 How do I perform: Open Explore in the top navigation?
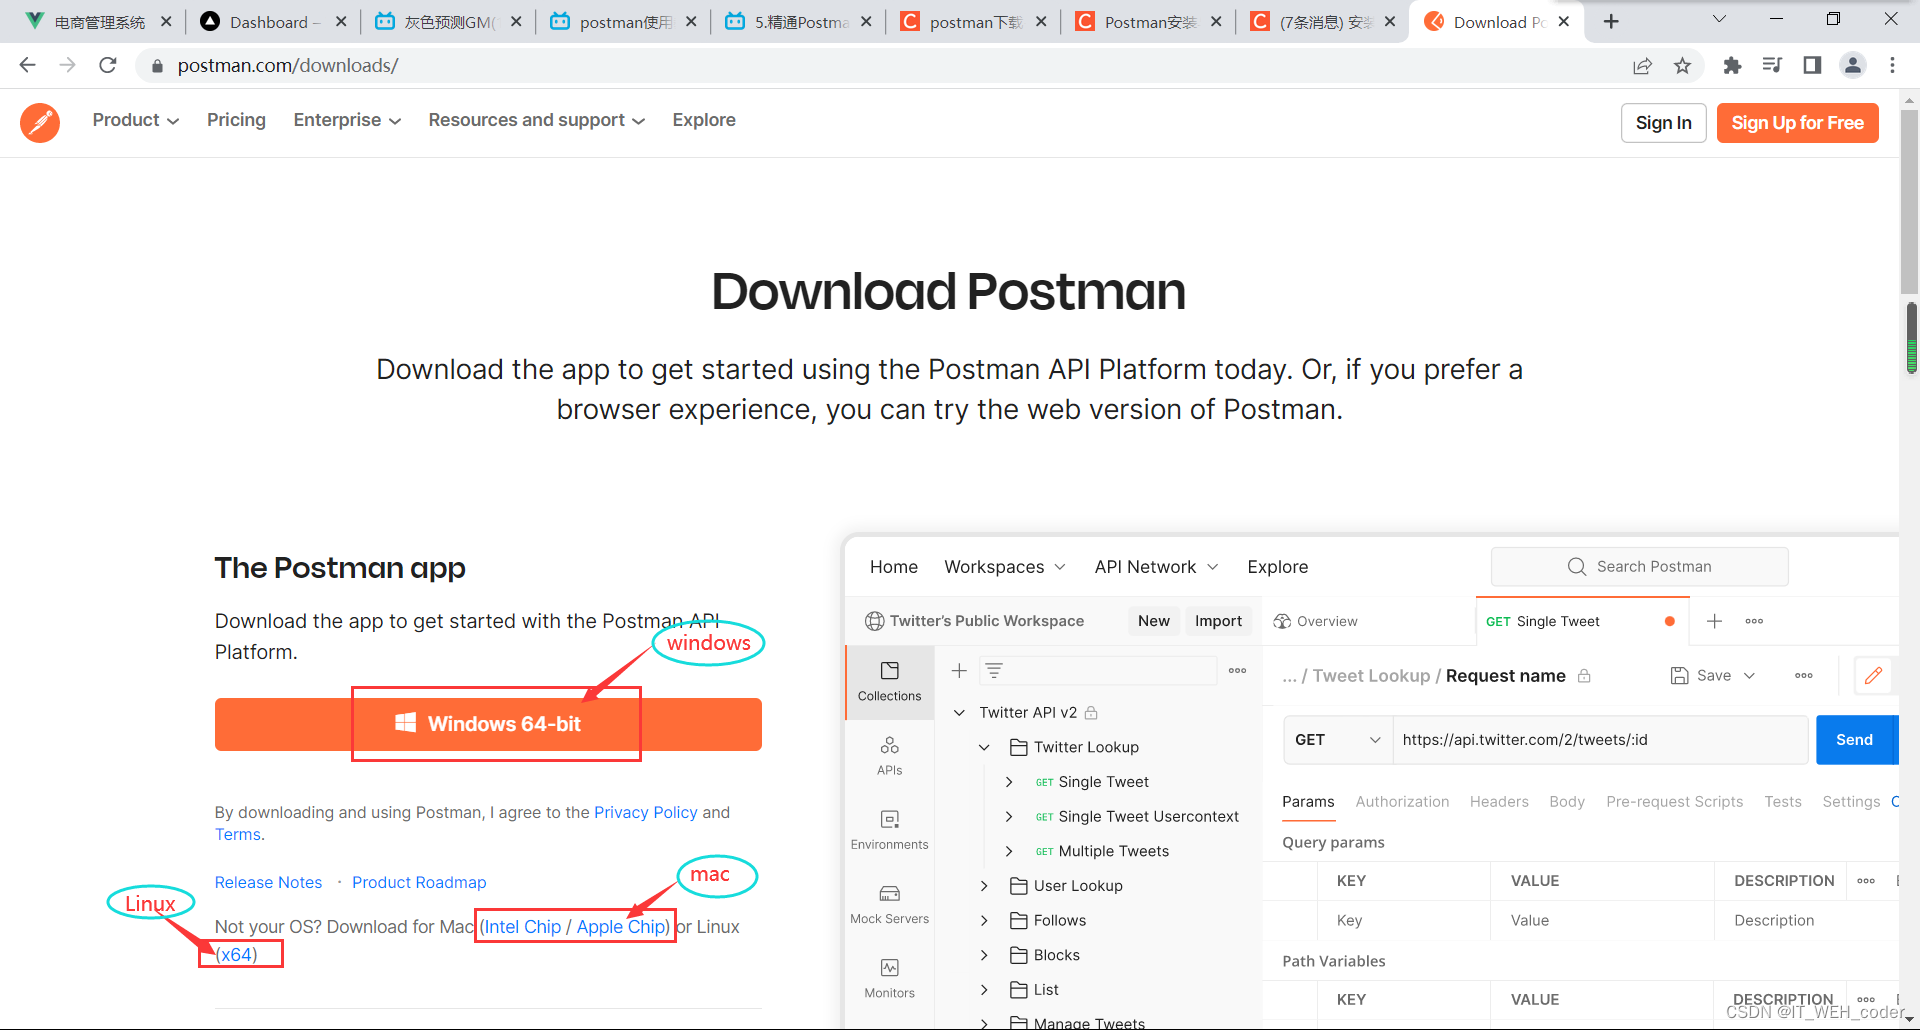[704, 120]
